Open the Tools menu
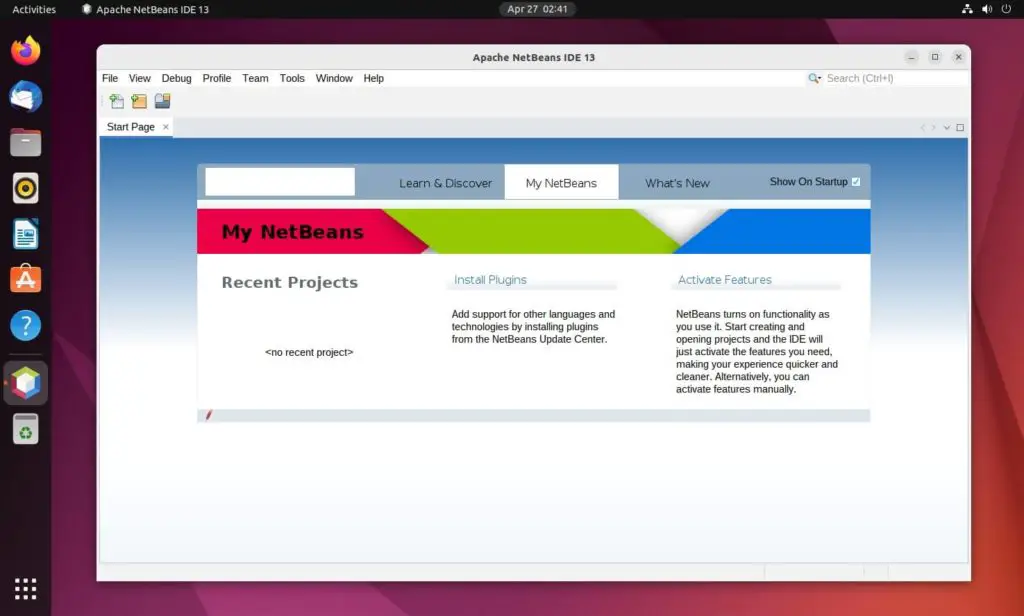This screenshot has height=616, width=1024. 292,78
